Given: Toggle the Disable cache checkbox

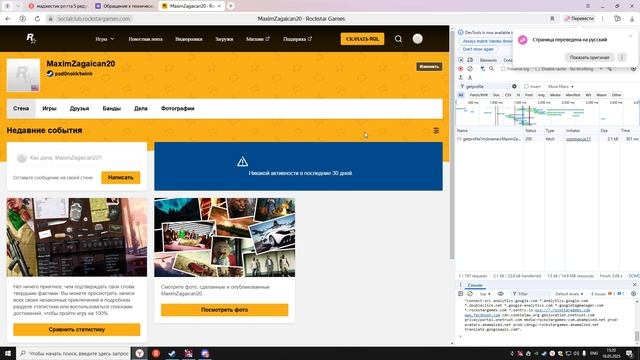Looking at the screenshot, I should tap(537, 69).
